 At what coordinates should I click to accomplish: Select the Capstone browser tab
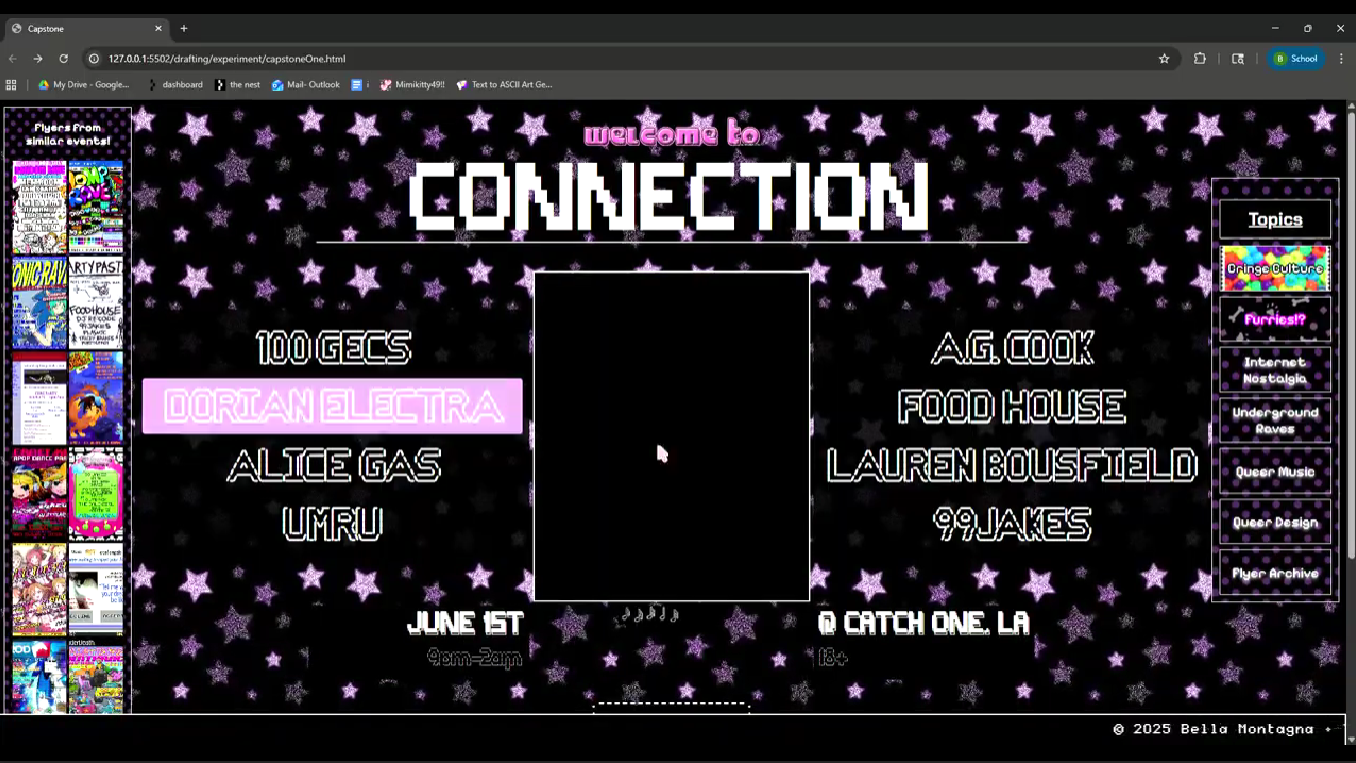click(x=87, y=29)
